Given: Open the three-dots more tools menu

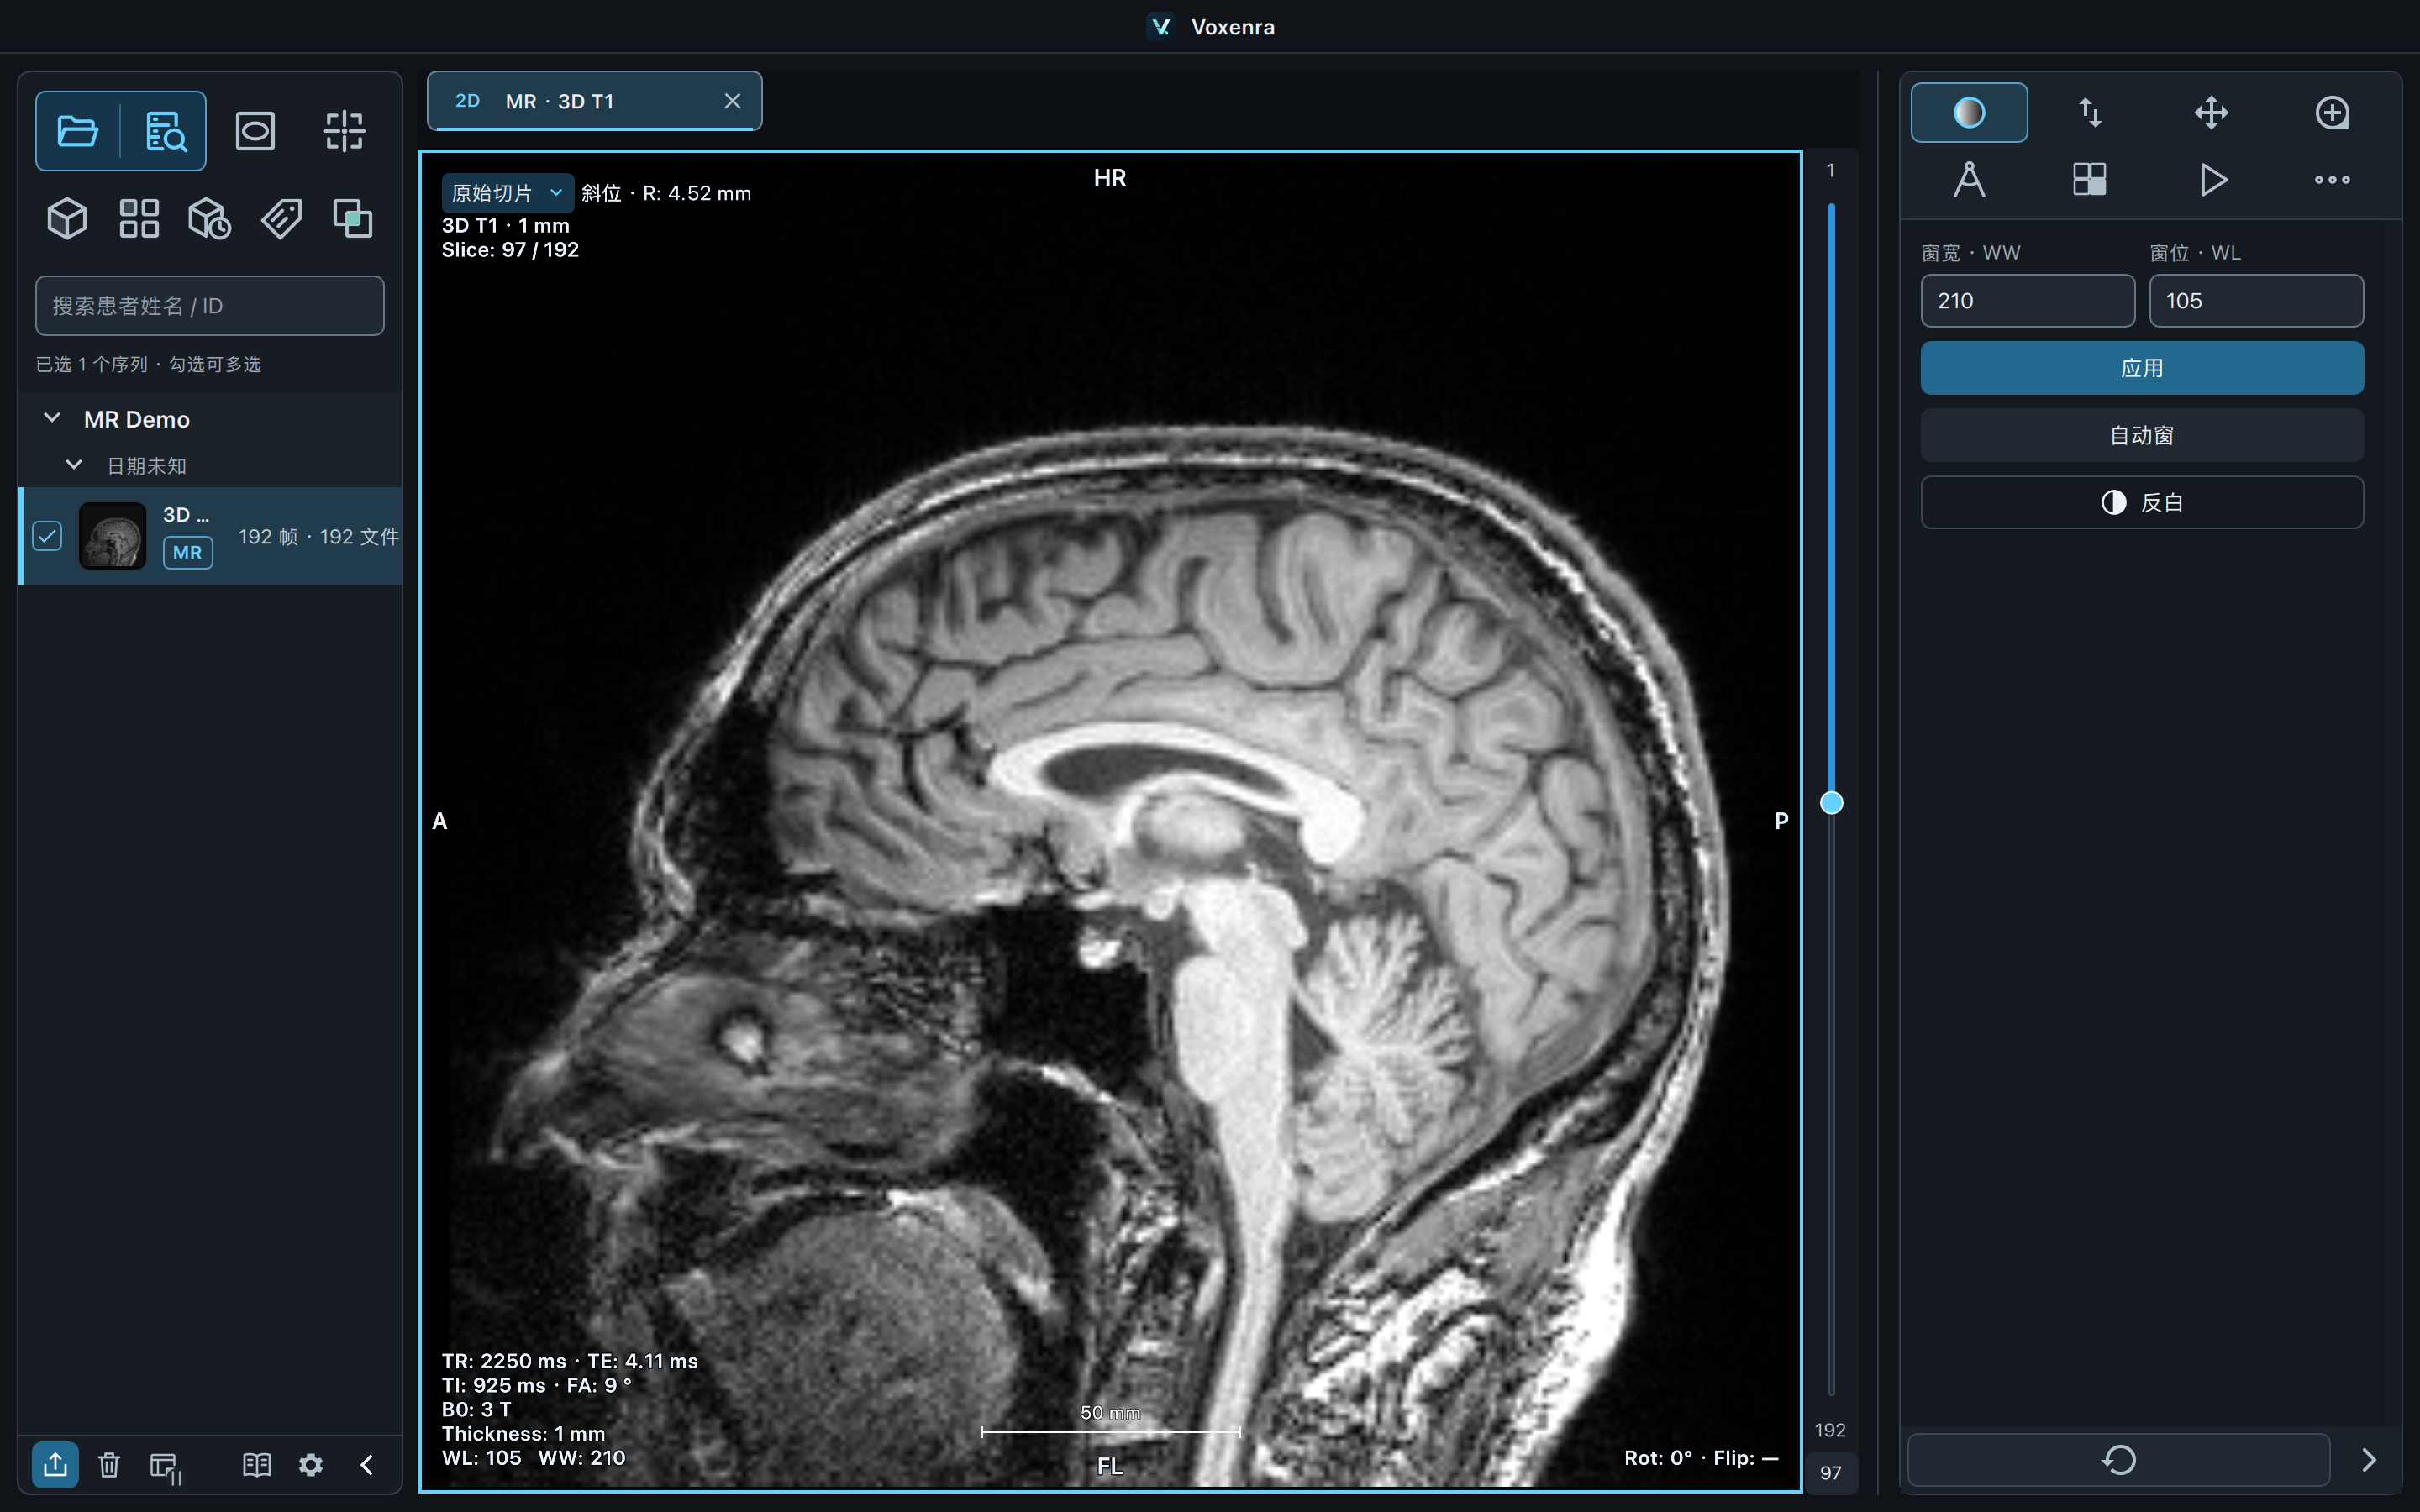Looking at the screenshot, I should [2332, 180].
